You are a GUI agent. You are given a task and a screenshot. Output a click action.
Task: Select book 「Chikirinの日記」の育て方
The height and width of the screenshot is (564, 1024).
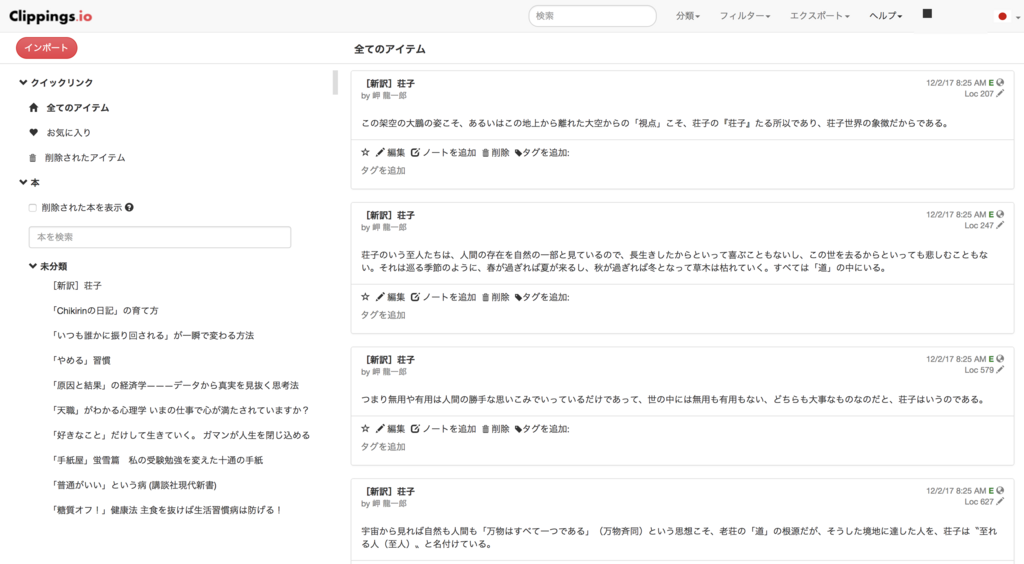pos(104,311)
